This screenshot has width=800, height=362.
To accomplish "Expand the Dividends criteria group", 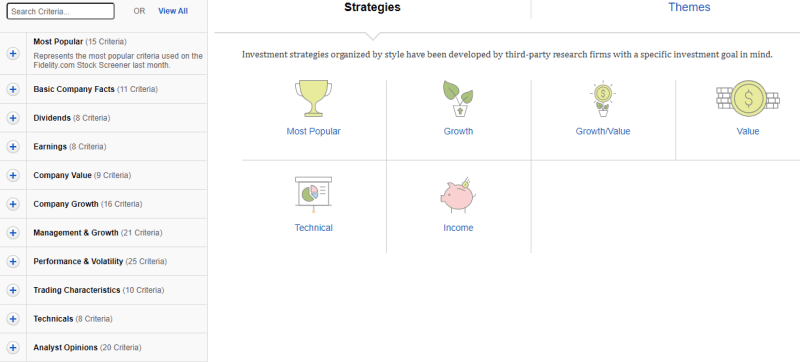I will tap(13, 118).
